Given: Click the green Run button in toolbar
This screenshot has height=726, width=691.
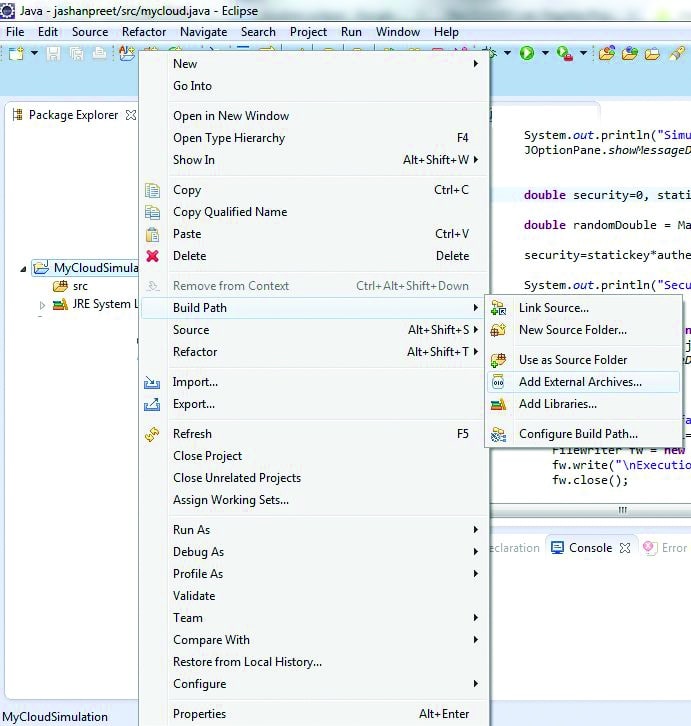Looking at the screenshot, I should click(527, 53).
